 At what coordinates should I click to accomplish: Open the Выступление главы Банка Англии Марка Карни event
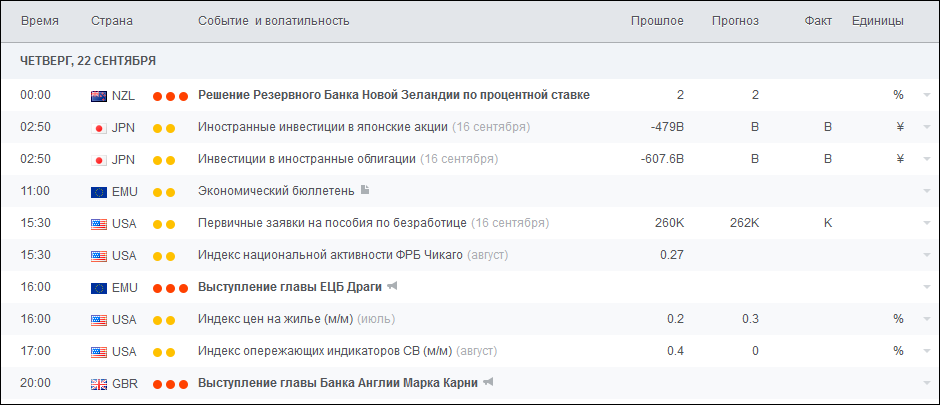click(339, 383)
